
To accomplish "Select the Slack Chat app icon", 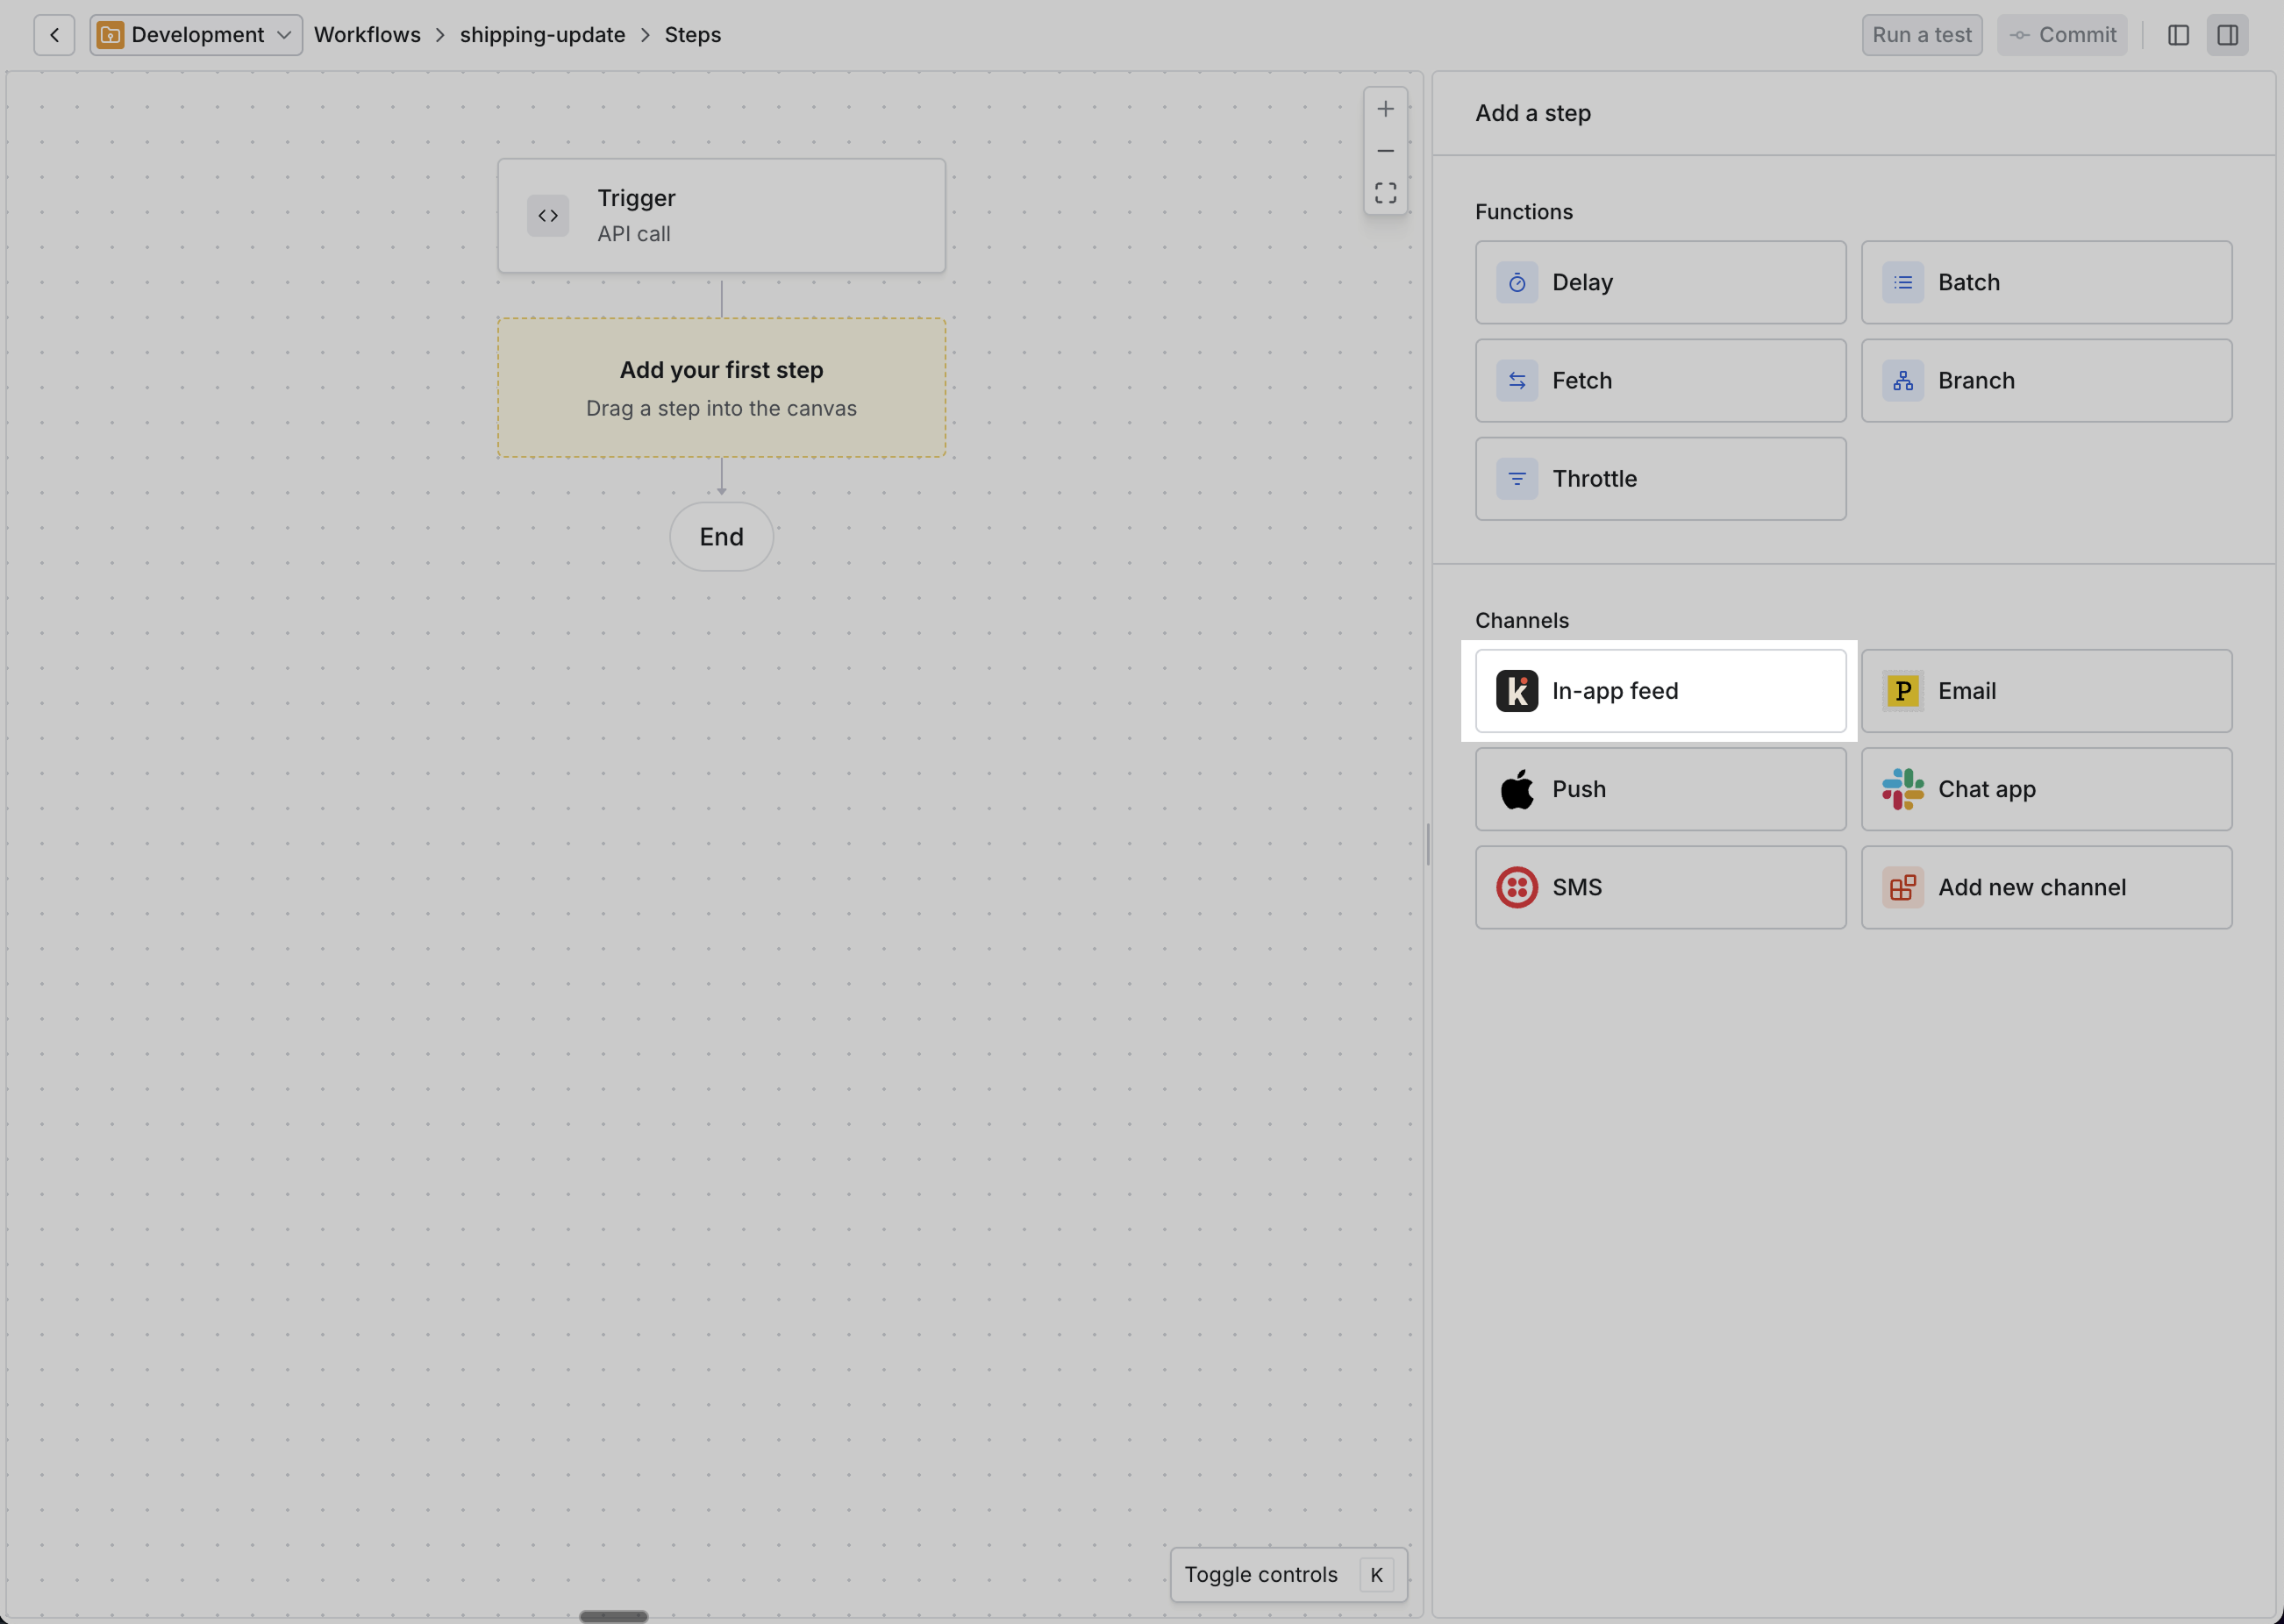I will (x=1903, y=789).
